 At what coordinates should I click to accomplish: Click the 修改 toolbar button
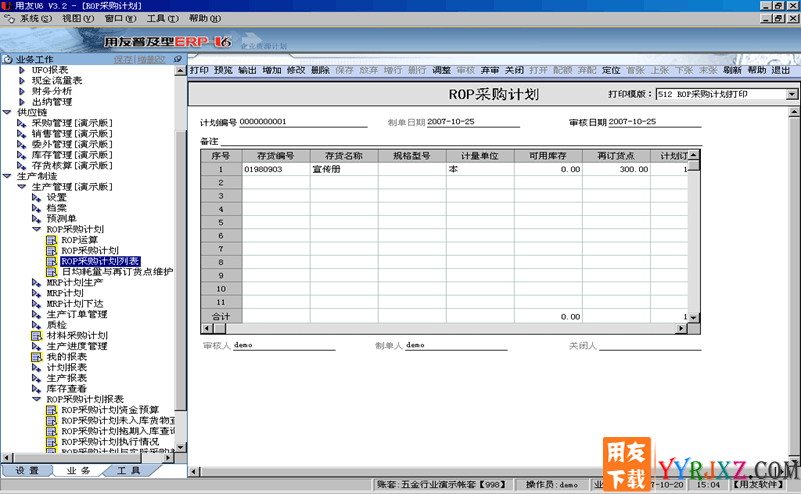pyautogui.click(x=296, y=70)
